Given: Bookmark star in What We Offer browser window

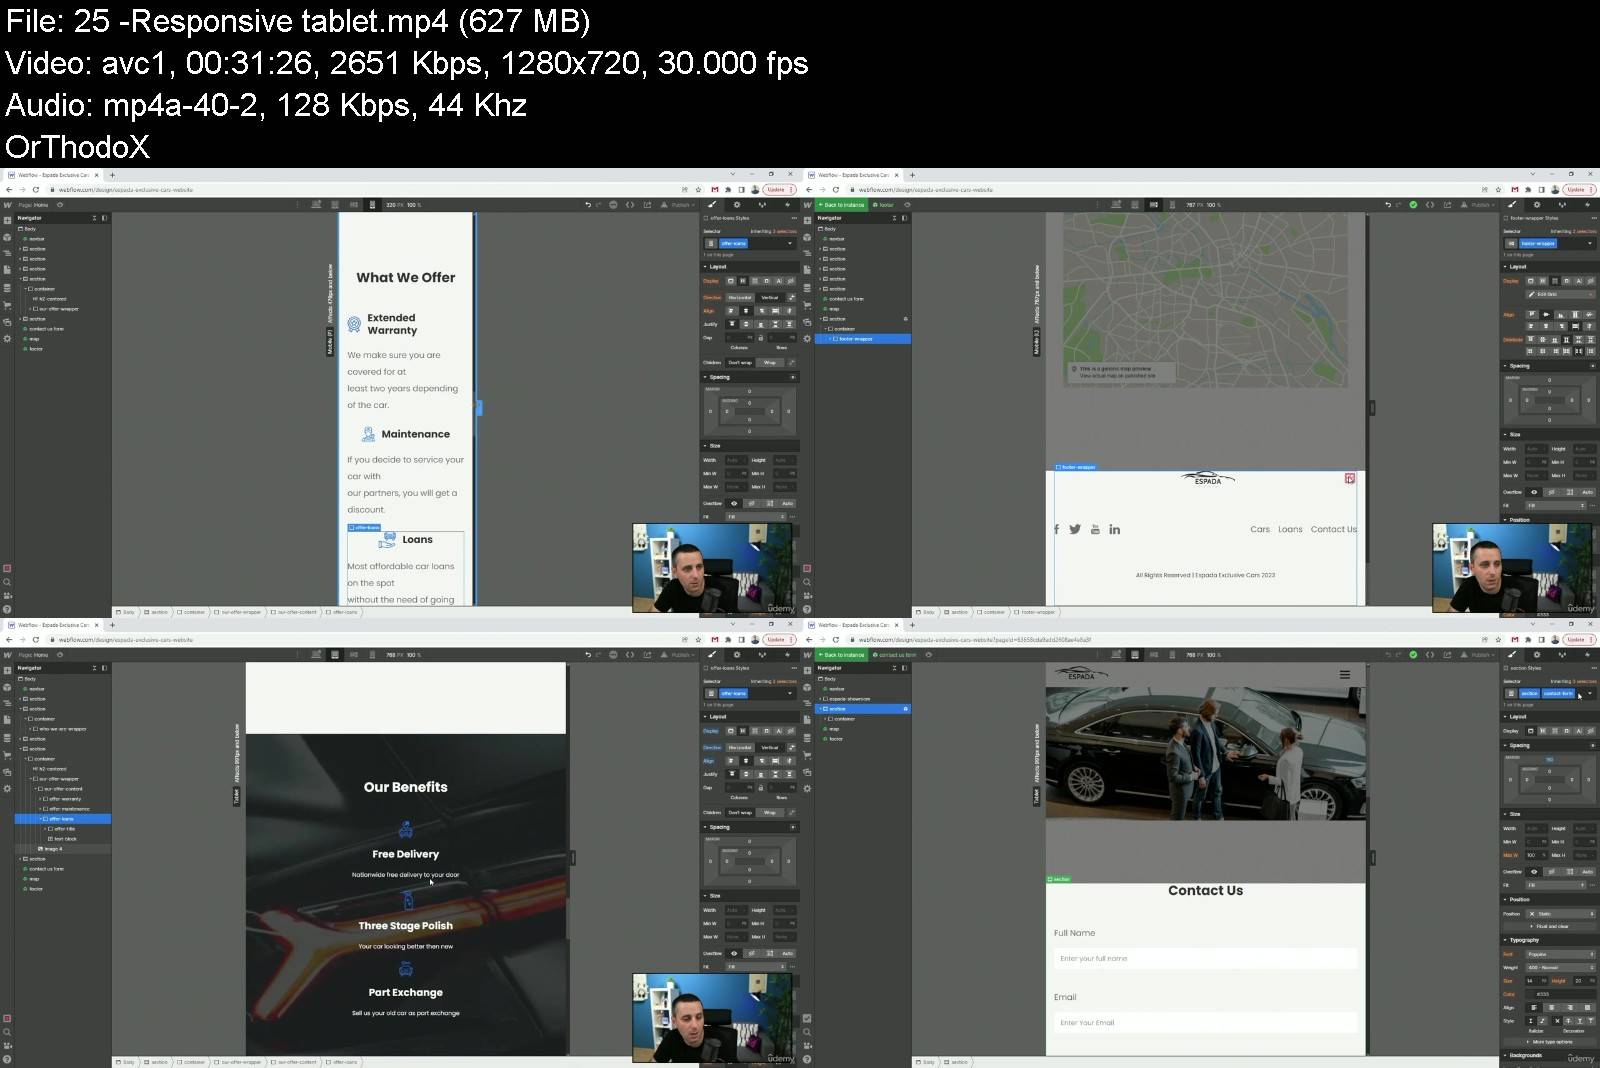Looking at the screenshot, I should pyautogui.click(x=699, y=189).
